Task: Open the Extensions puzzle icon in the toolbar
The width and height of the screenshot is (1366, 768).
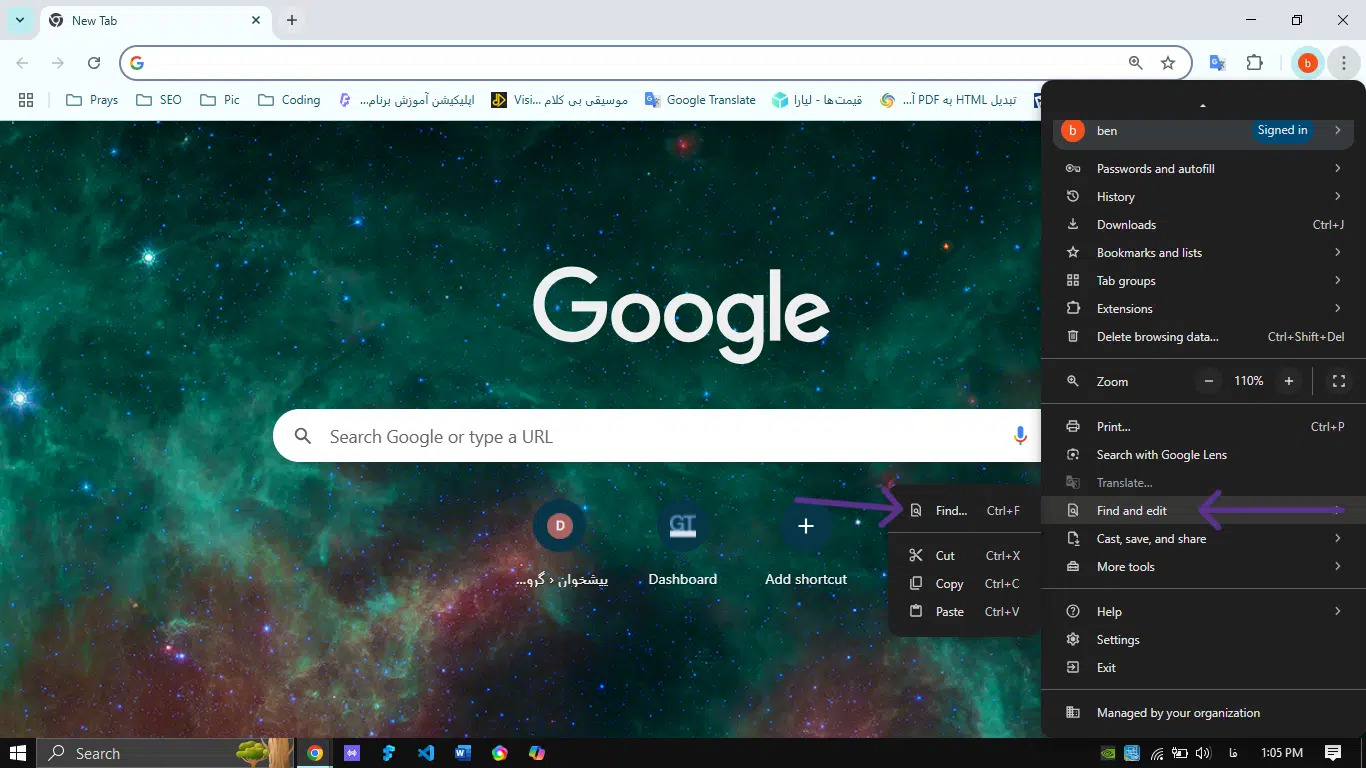Action: pyautogui.click(x=1254, y=63)
